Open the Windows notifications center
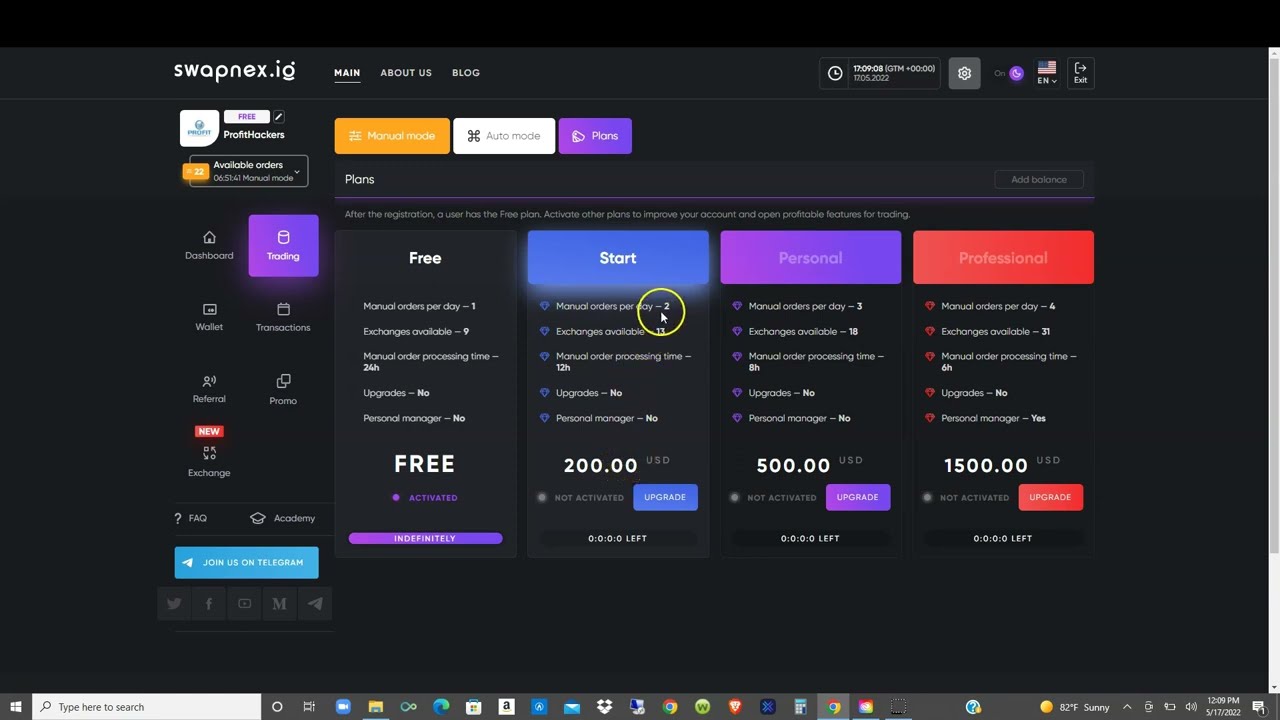 [x=1259, y=707]
